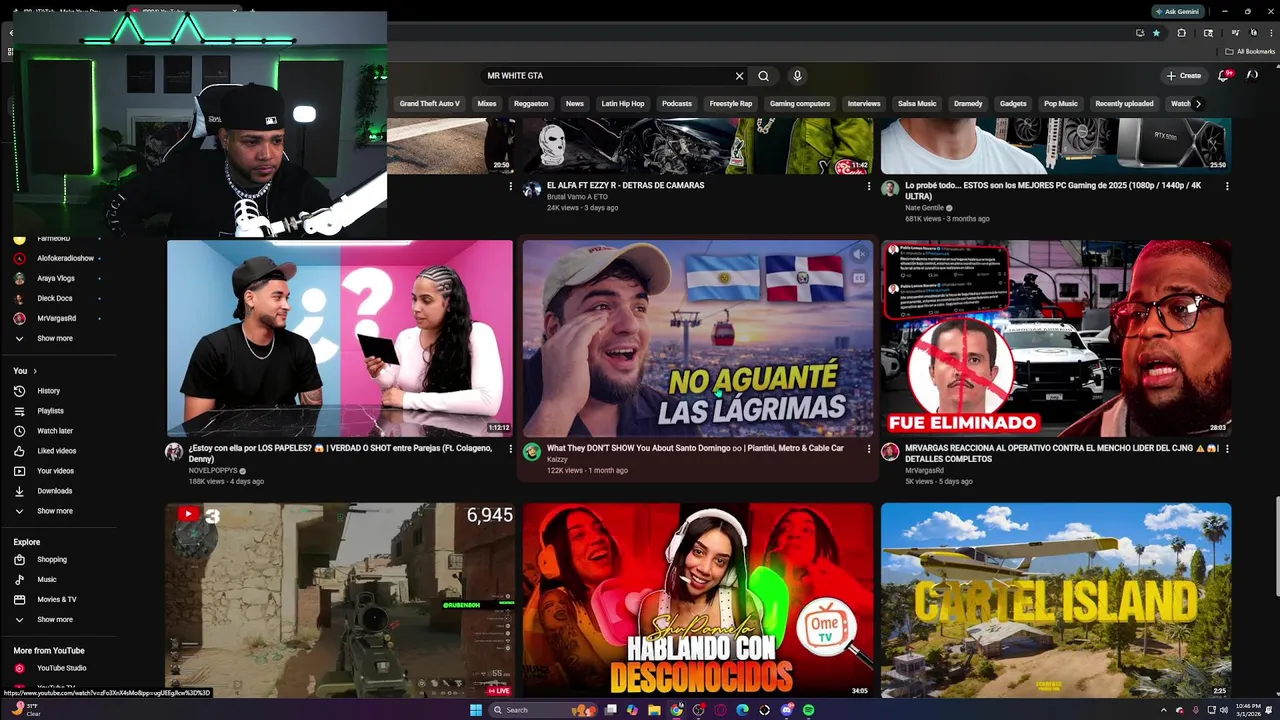Open the CARTEL ISLAND video thumbnail
1280x720 pixels.
(1056, 600)
